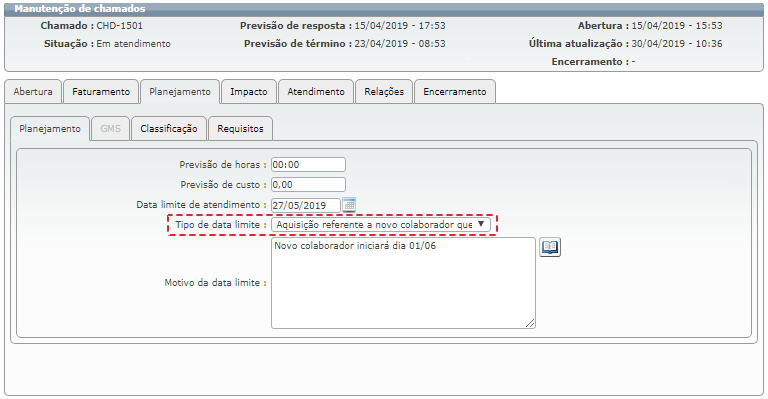The image size is (768, 399).
Task: Expand the Tipo de data limite dropdown
Action: coord(381,224)
